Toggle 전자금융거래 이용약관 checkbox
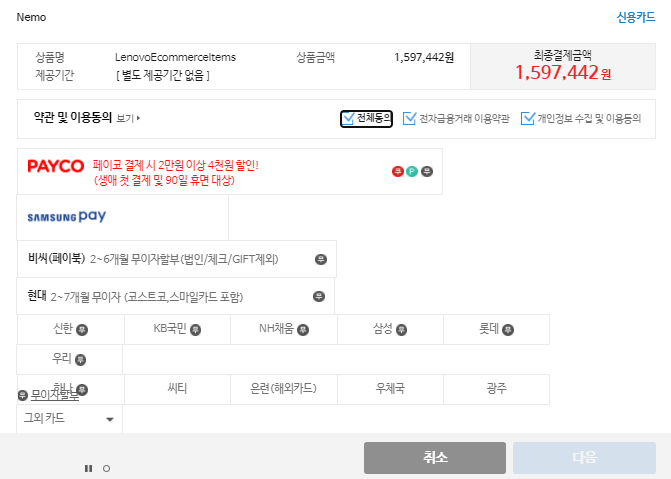 pos(410,119)
